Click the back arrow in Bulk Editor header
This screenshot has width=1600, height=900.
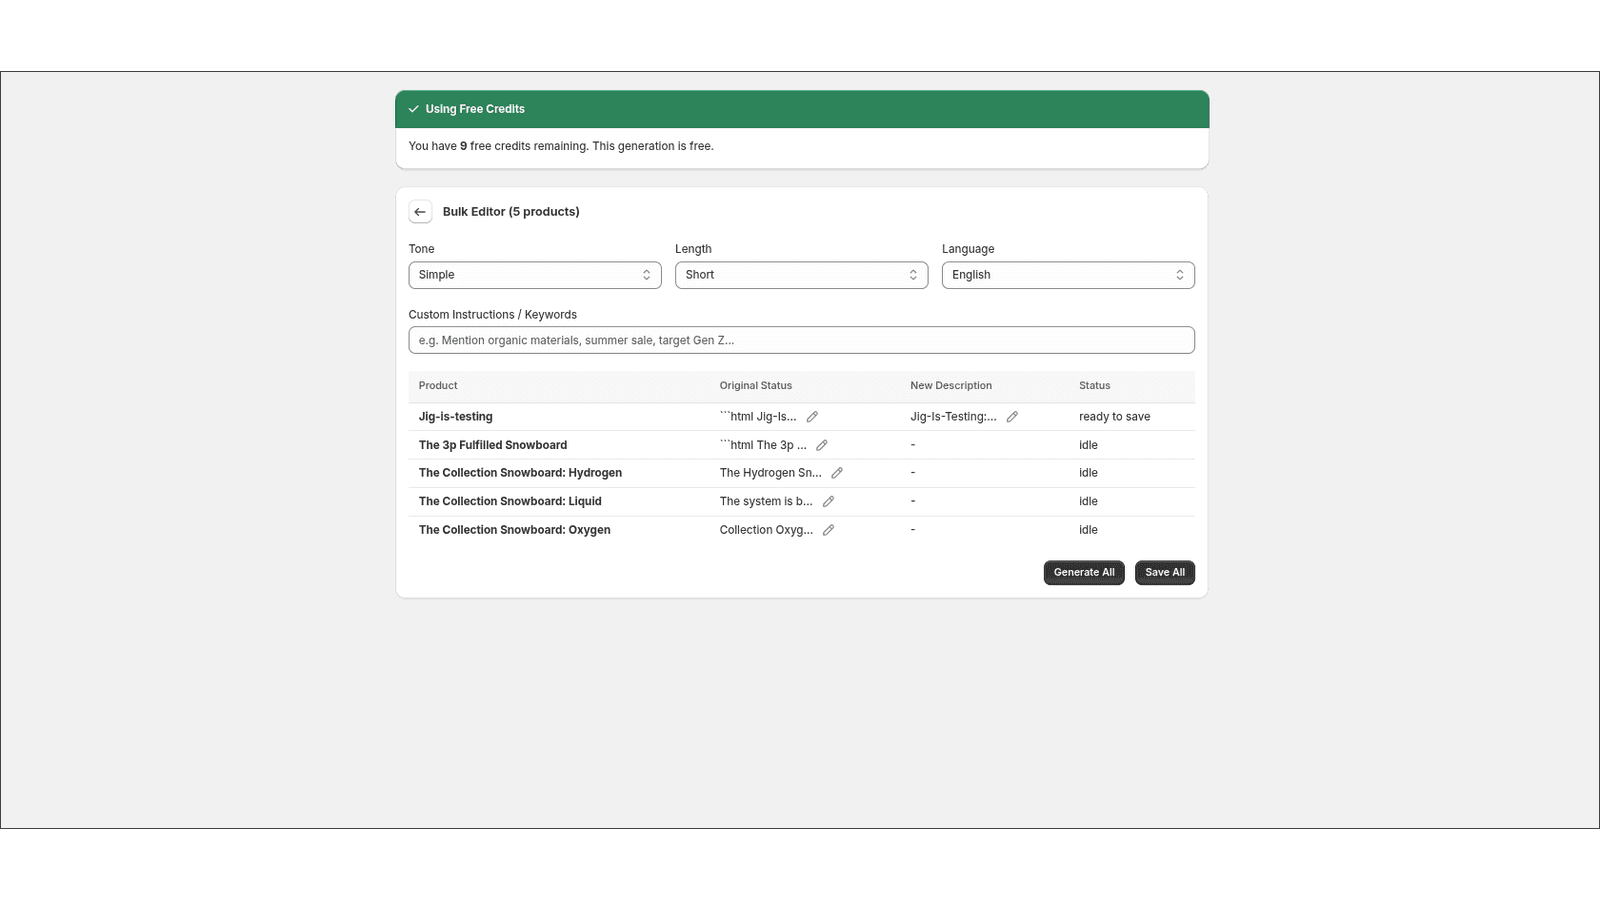[x=420, y=212]
